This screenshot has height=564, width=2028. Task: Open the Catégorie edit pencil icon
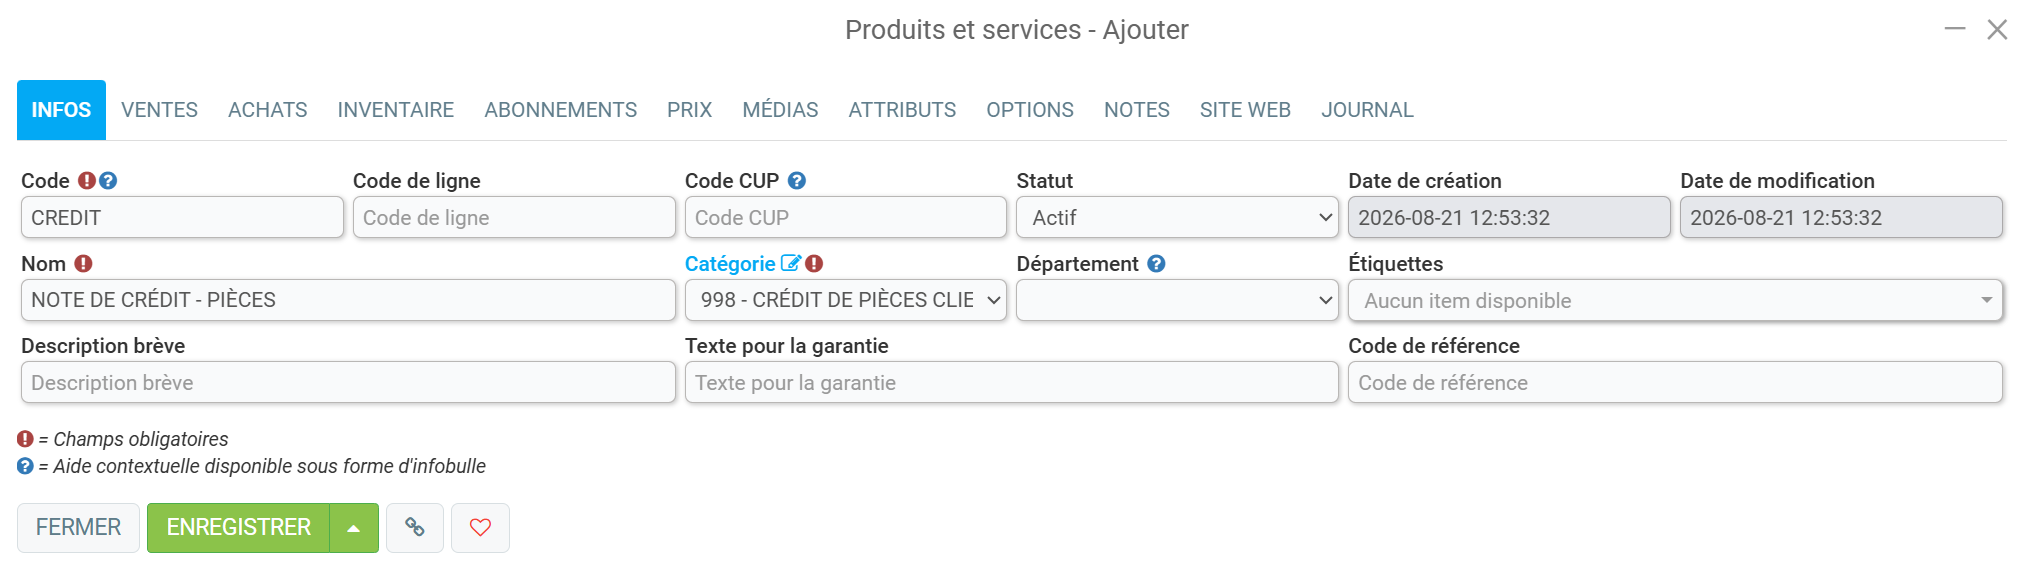point(791,264)
